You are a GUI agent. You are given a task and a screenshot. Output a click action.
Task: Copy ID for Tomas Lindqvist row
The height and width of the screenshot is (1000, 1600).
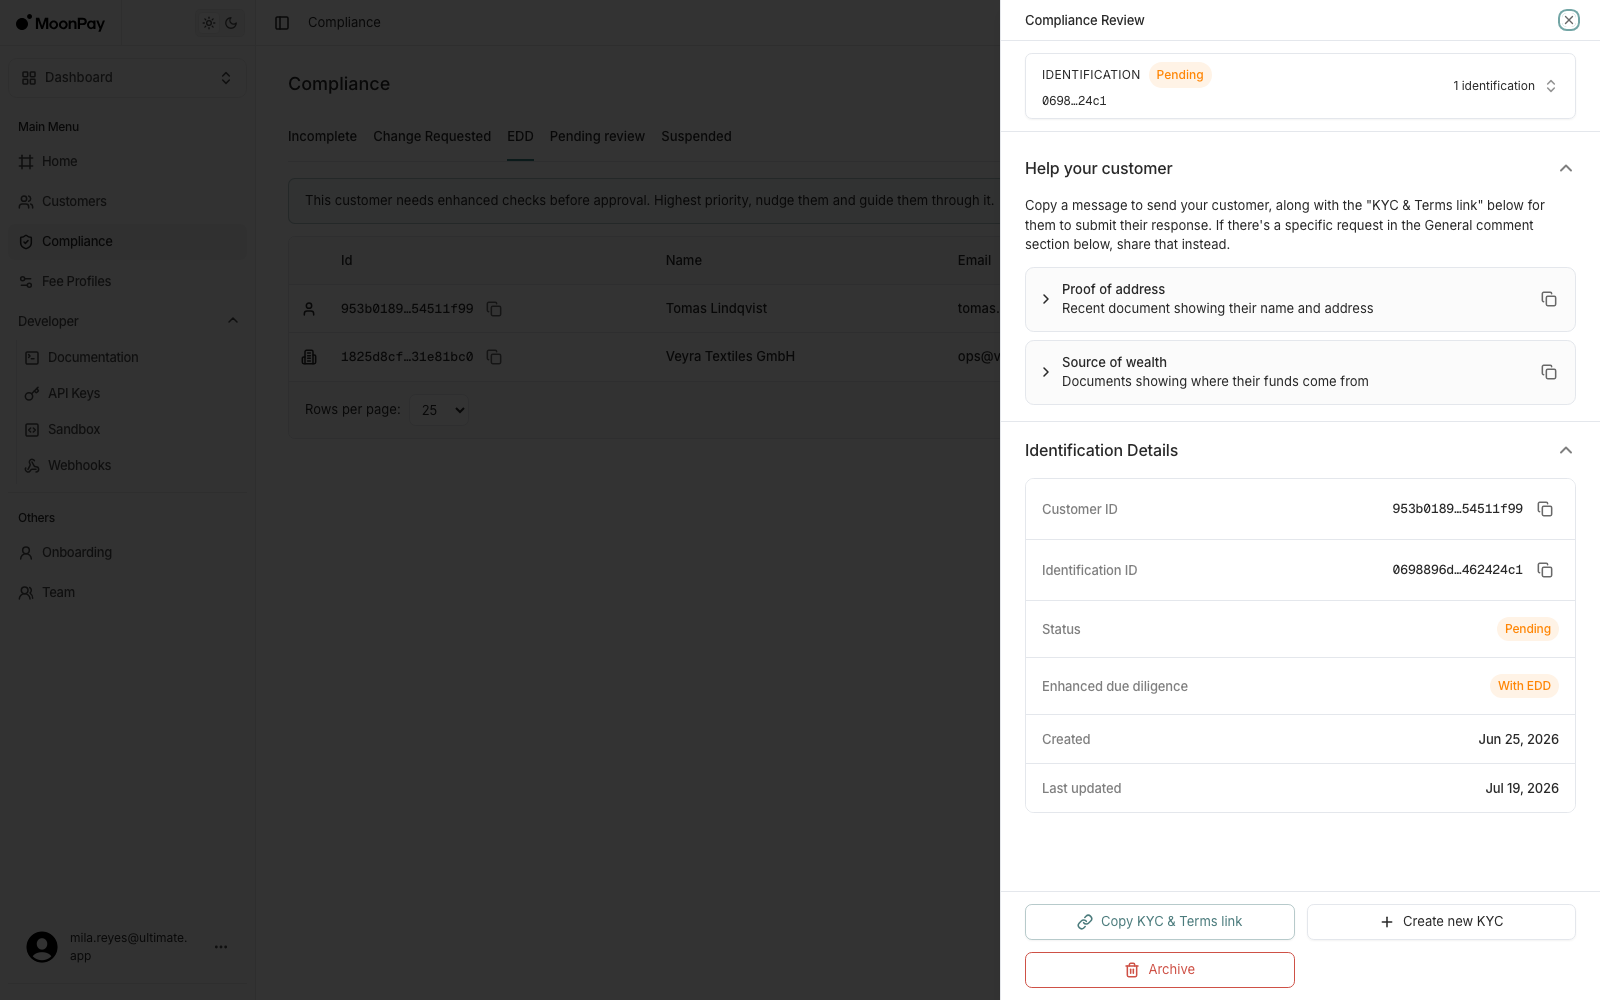pyautogui.click(x=494, y=309)
